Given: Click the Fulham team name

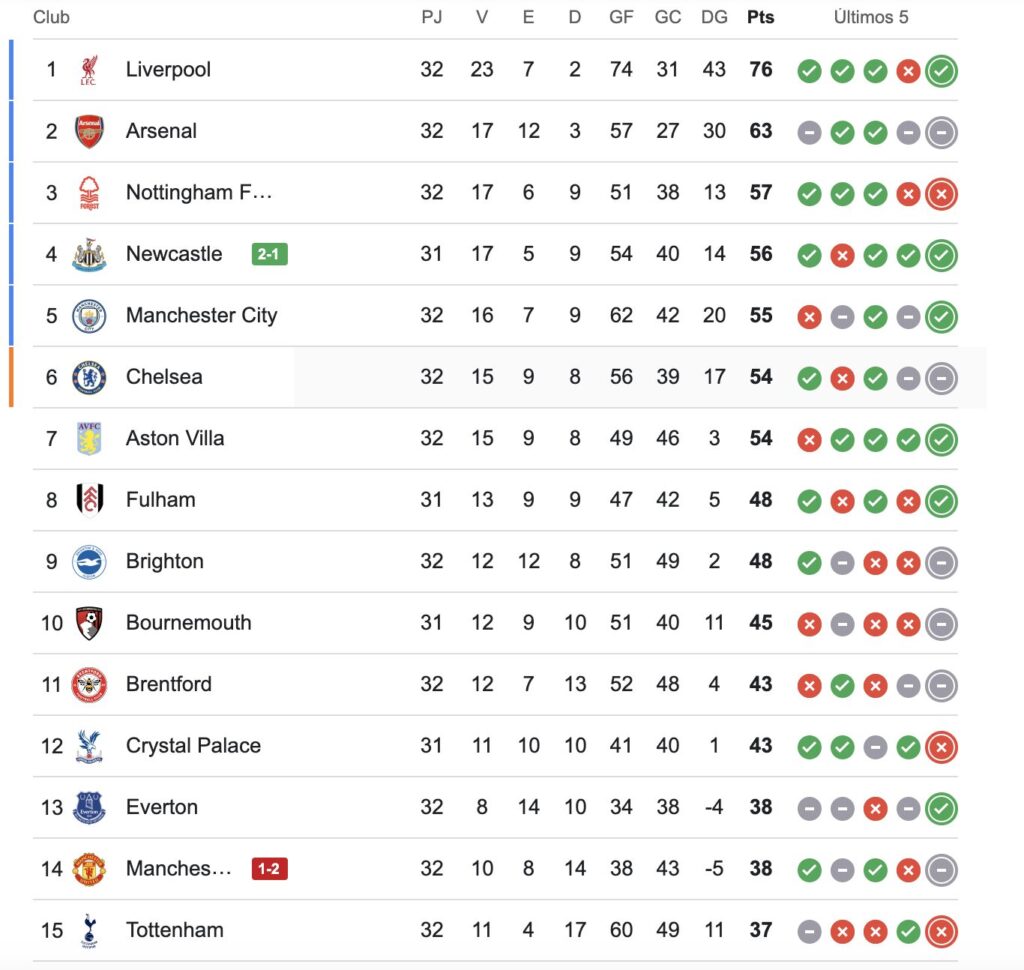Looking at the screenshot, I should coord(161,500).
